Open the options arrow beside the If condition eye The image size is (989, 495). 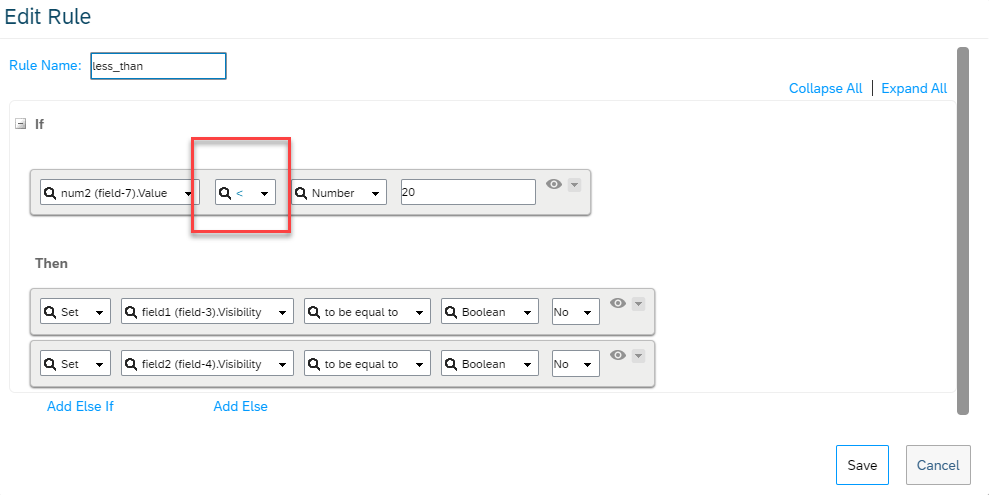(574, 185)
